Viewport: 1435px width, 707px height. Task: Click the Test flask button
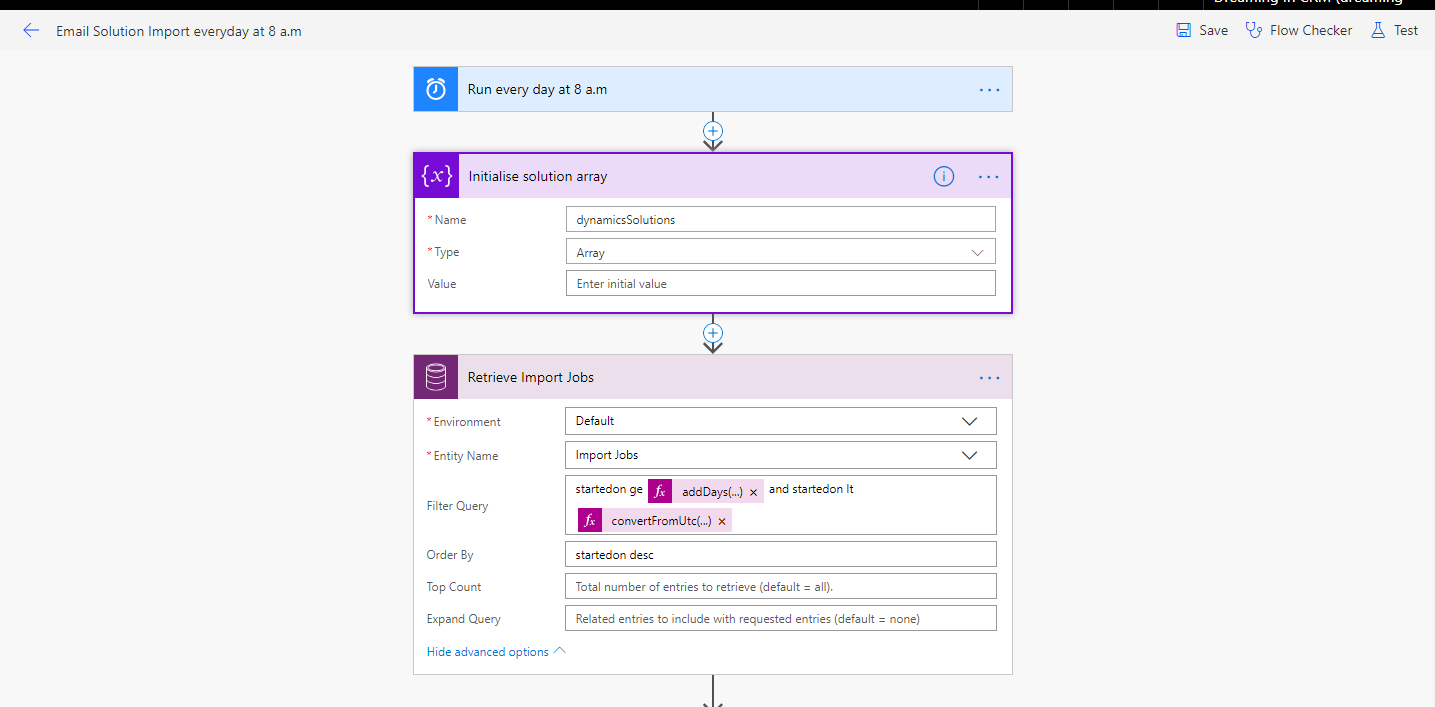[1394, 31]
